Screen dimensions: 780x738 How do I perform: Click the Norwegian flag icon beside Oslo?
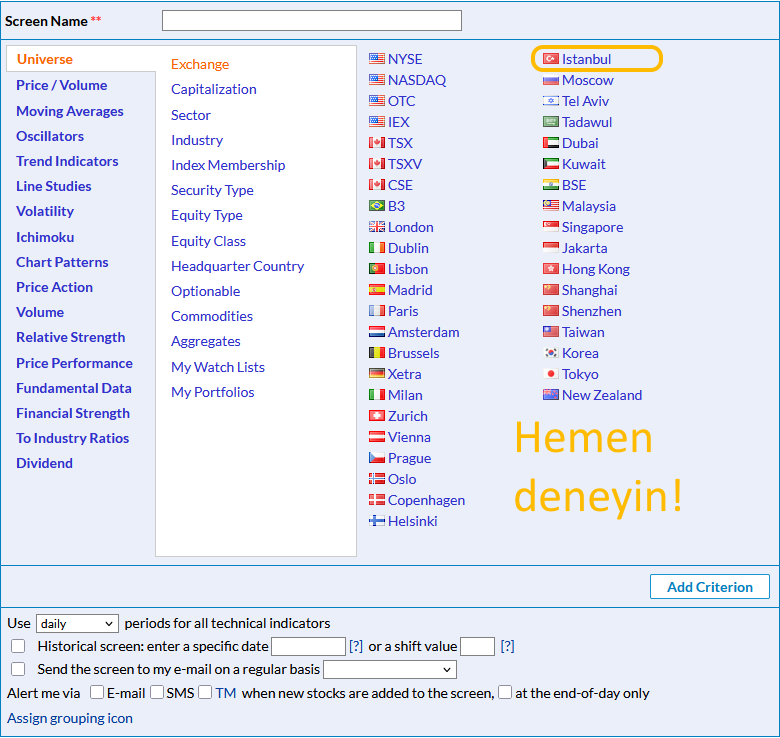[x=377, y=479]
